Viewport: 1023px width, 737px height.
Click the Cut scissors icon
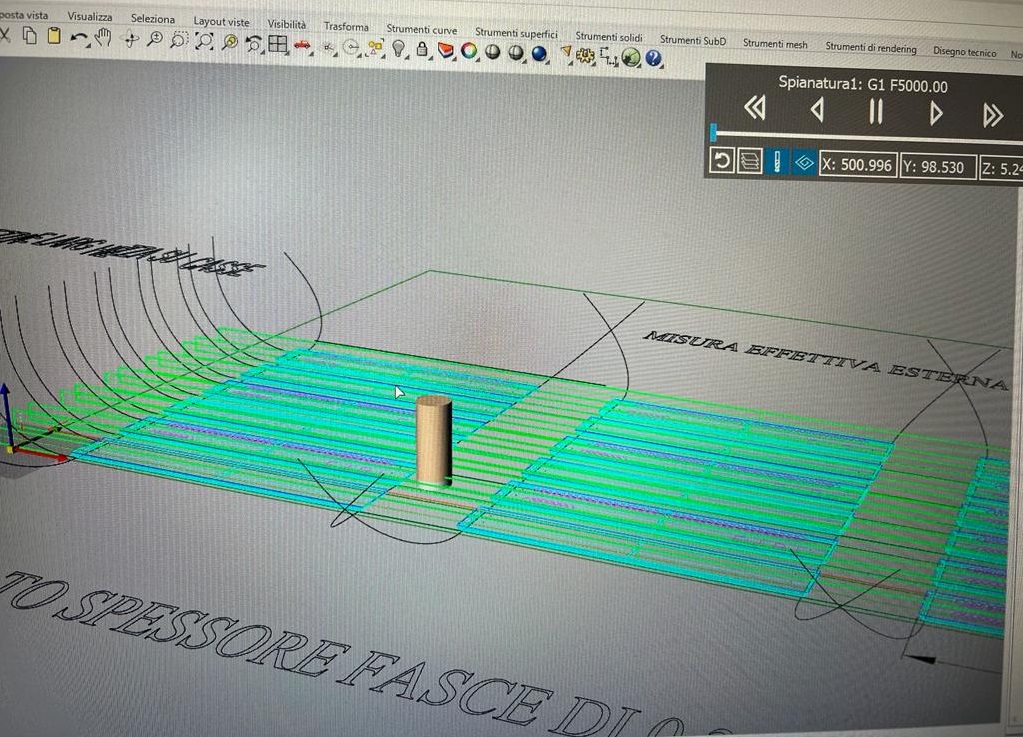coord(4,35)
